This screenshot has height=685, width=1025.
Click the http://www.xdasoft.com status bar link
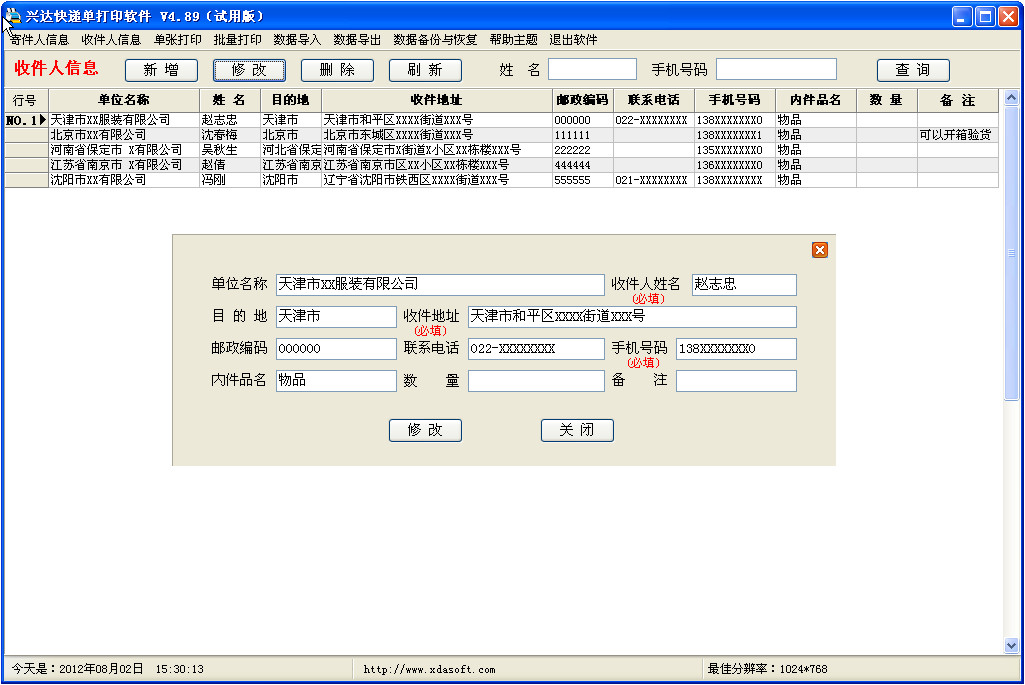429,669
